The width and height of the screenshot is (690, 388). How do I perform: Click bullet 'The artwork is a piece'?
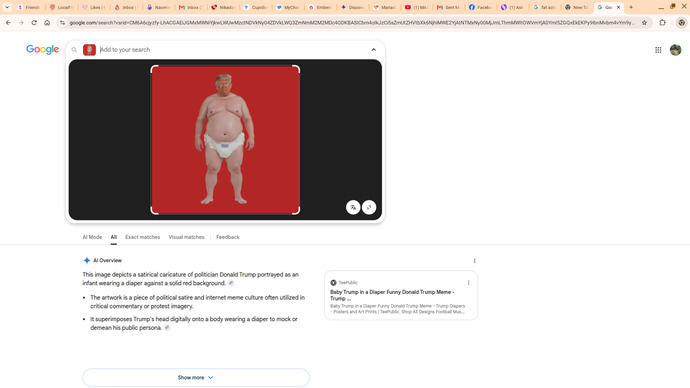198,302
